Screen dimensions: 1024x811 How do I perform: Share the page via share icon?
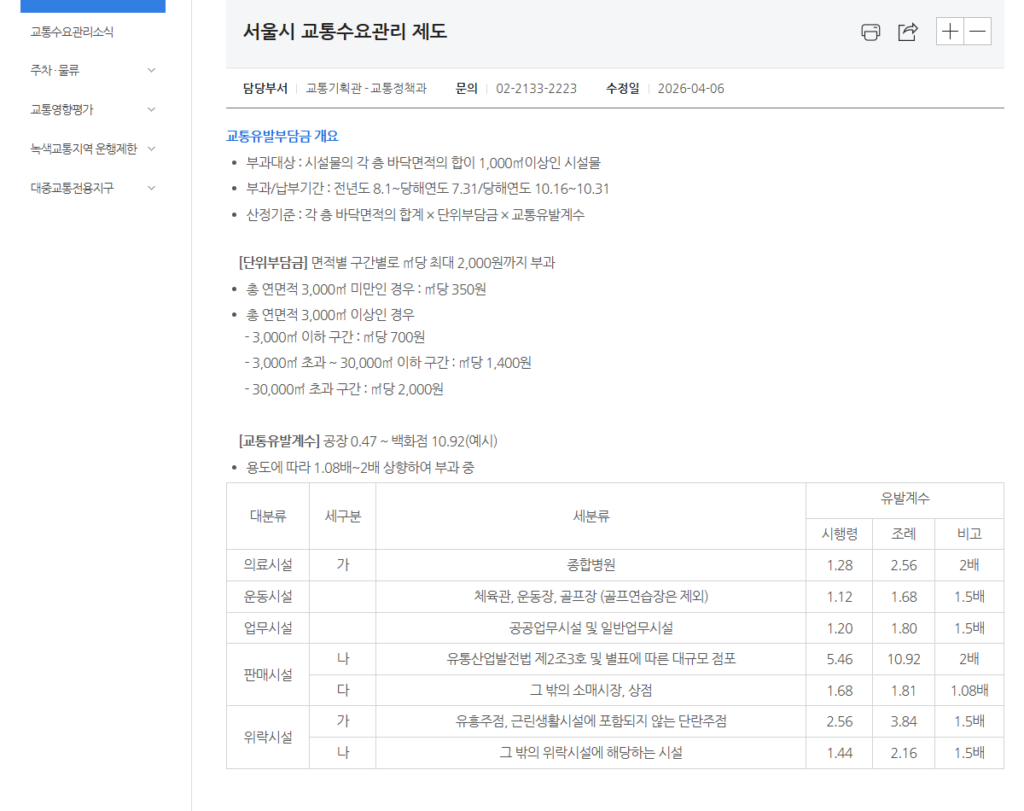[908, 32]
